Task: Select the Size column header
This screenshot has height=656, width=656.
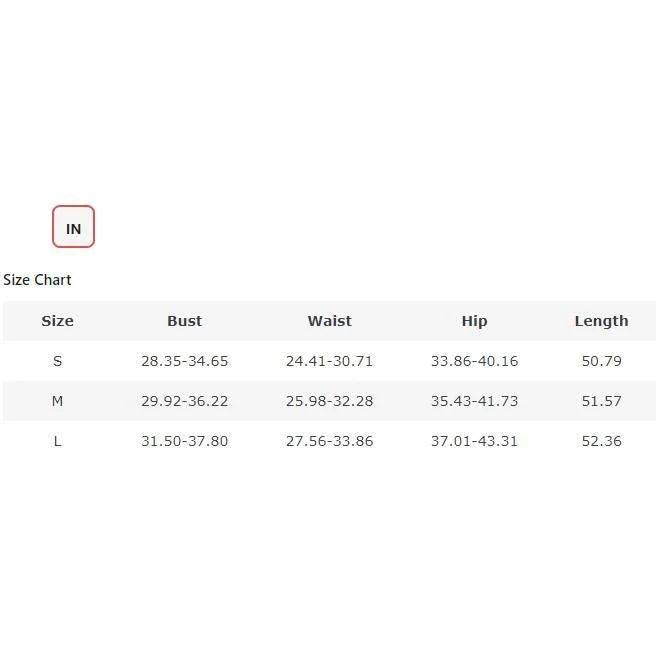Action: pyautogui.click(x=57, y=321)
